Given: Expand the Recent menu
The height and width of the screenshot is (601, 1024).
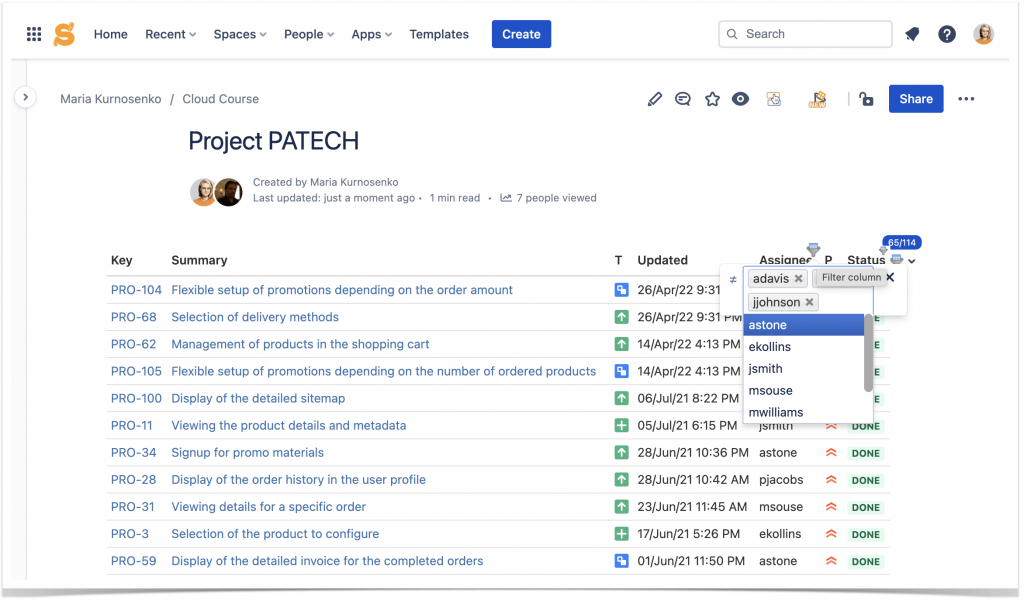Looking at the screenshot, I should pyautogui.click(x=169, y=33).
